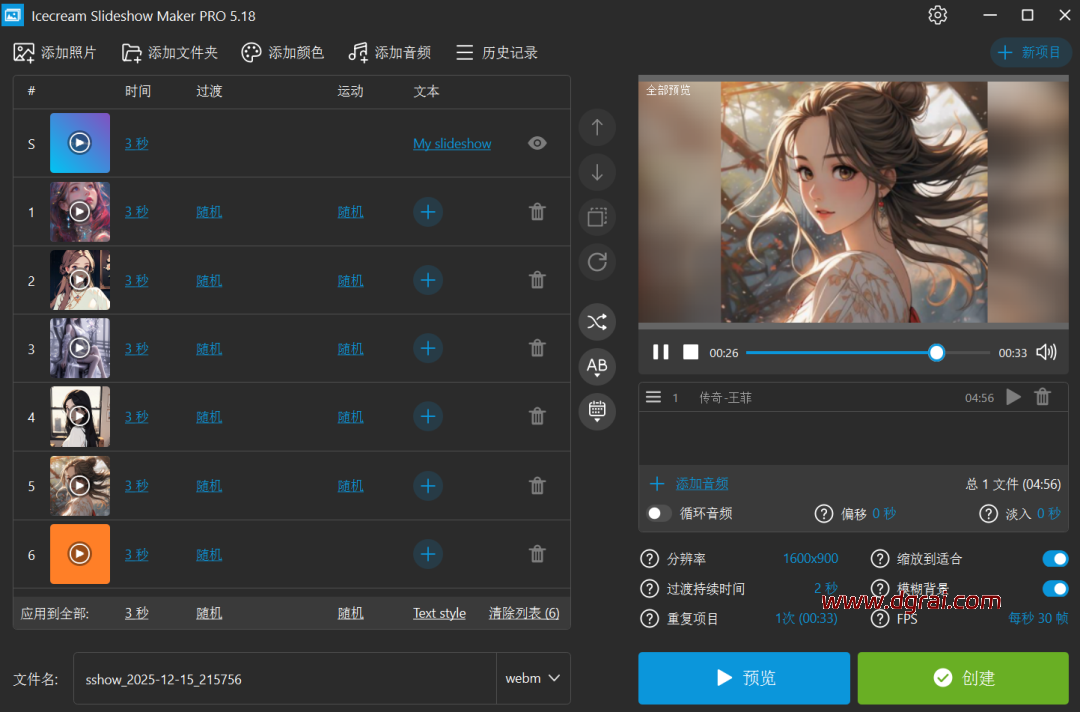Image resolution: width=1080 pixels, height=712 pixels.
Task: Open the 历史记录 menu item
Action: click(x=497, y=53)
